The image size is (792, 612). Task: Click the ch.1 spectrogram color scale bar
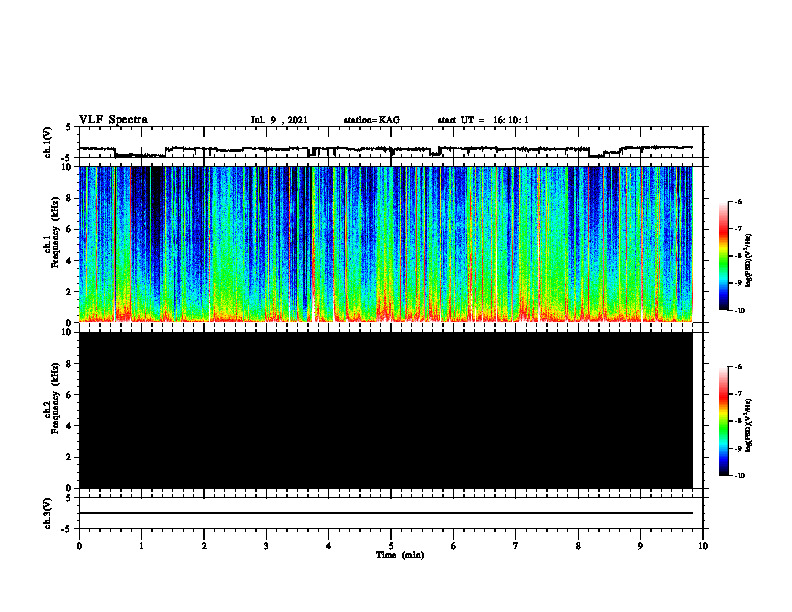[724, 256]
